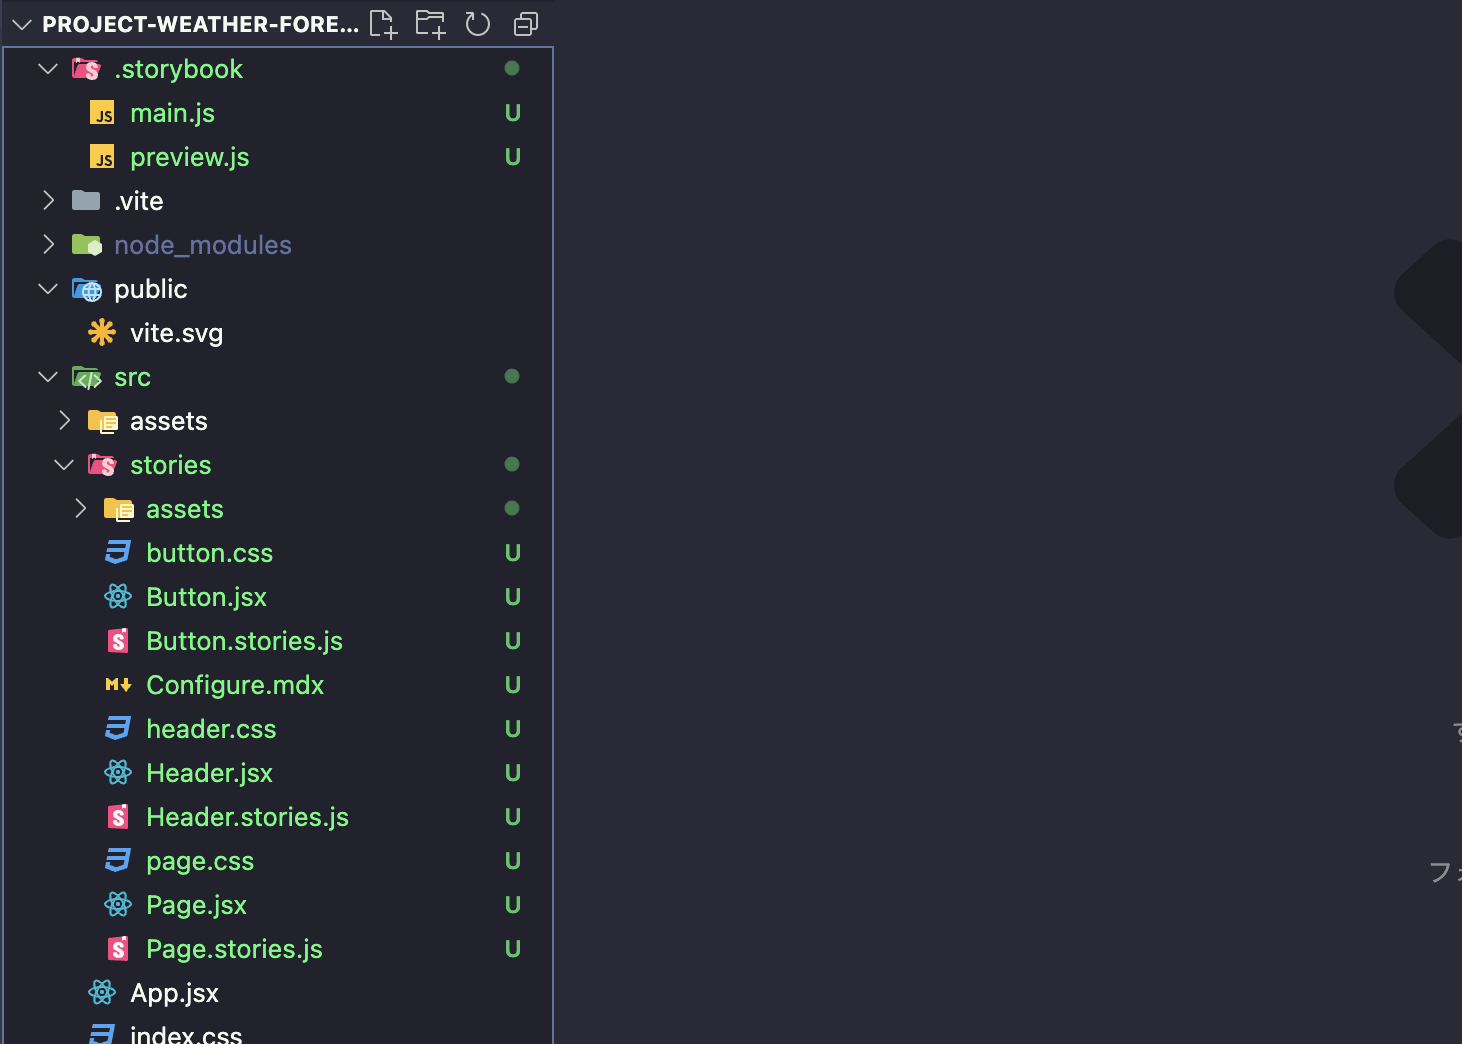The height and width of the screenshot is (1044, 1462).
Task: Click the node_modules folder icon
Action: [87, 245]
